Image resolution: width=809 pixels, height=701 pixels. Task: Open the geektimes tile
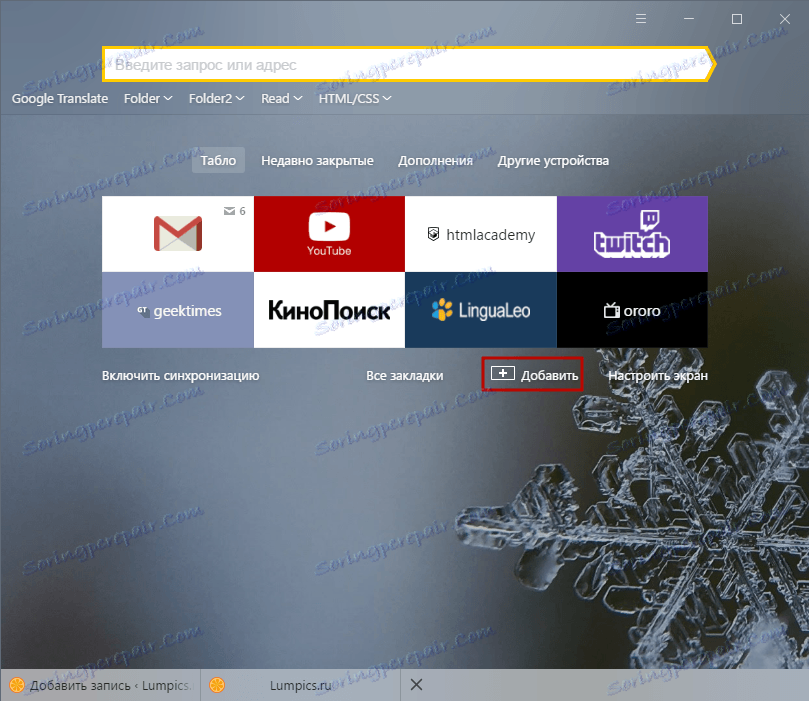[178, 310]
